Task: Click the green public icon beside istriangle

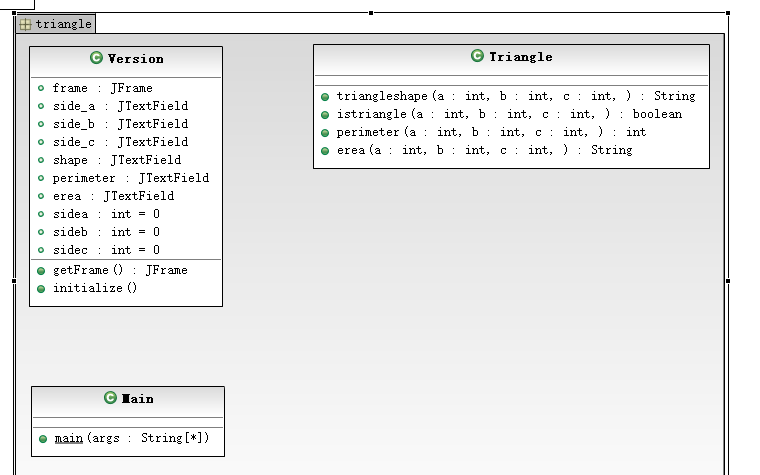Action: pyautogui.click(x=325, y=115)
